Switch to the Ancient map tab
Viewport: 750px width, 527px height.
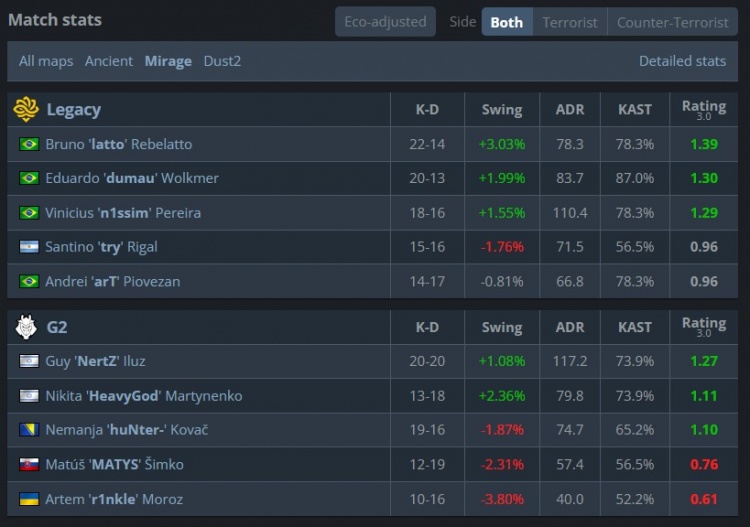coord(109,61)
